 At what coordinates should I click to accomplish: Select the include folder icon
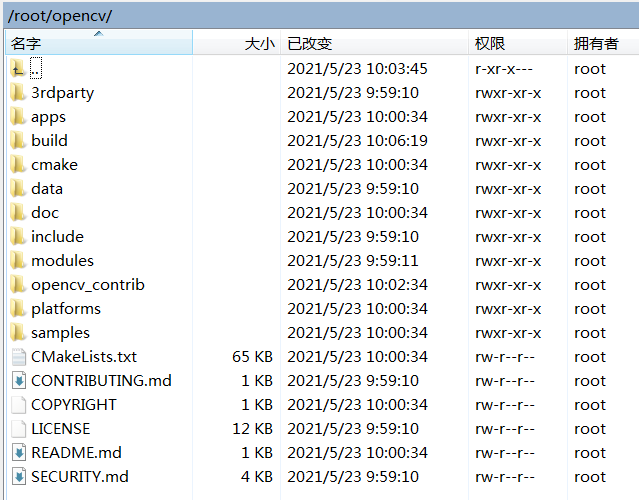pos(18,237)
